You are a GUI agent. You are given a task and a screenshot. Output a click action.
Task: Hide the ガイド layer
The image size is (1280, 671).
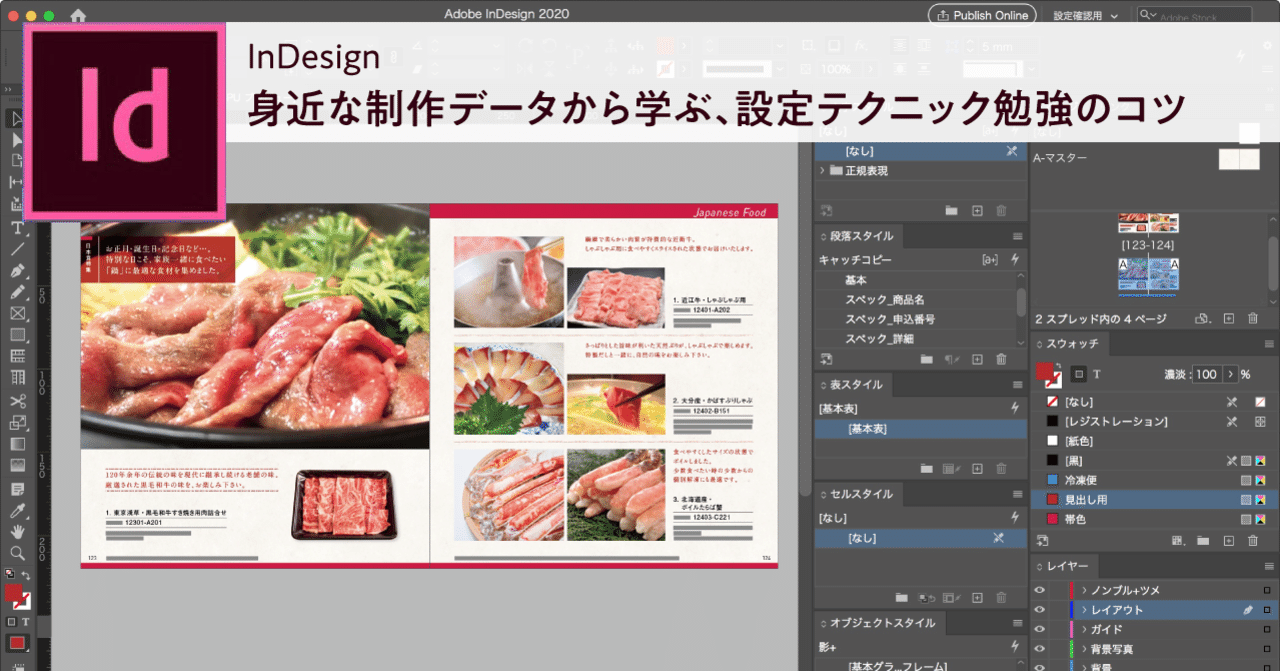tap(1040, 630)
